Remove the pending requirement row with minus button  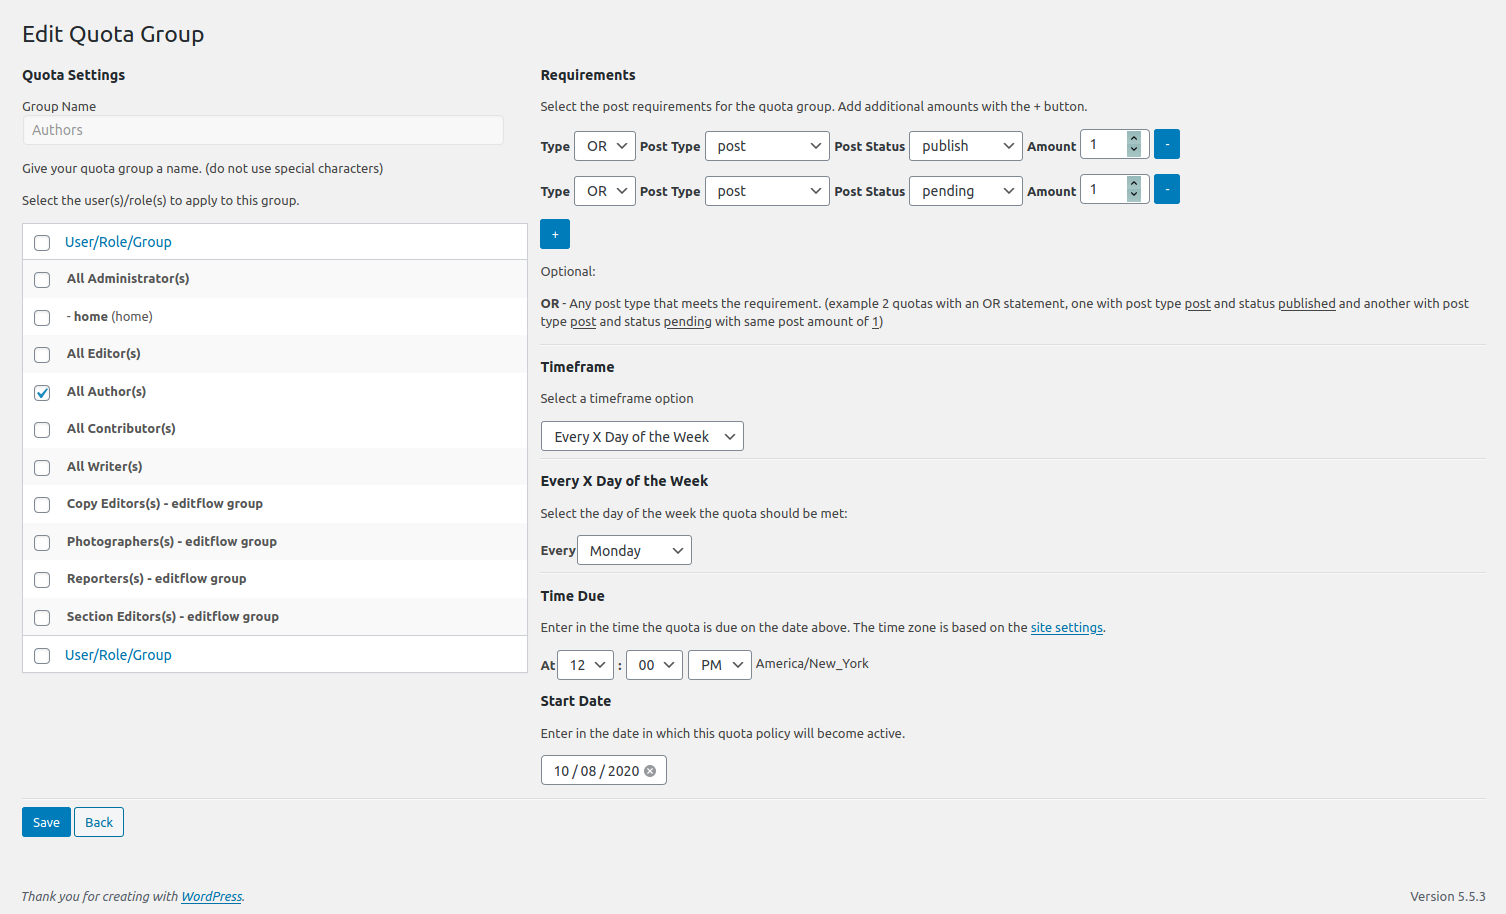[x=1166, y=189]
